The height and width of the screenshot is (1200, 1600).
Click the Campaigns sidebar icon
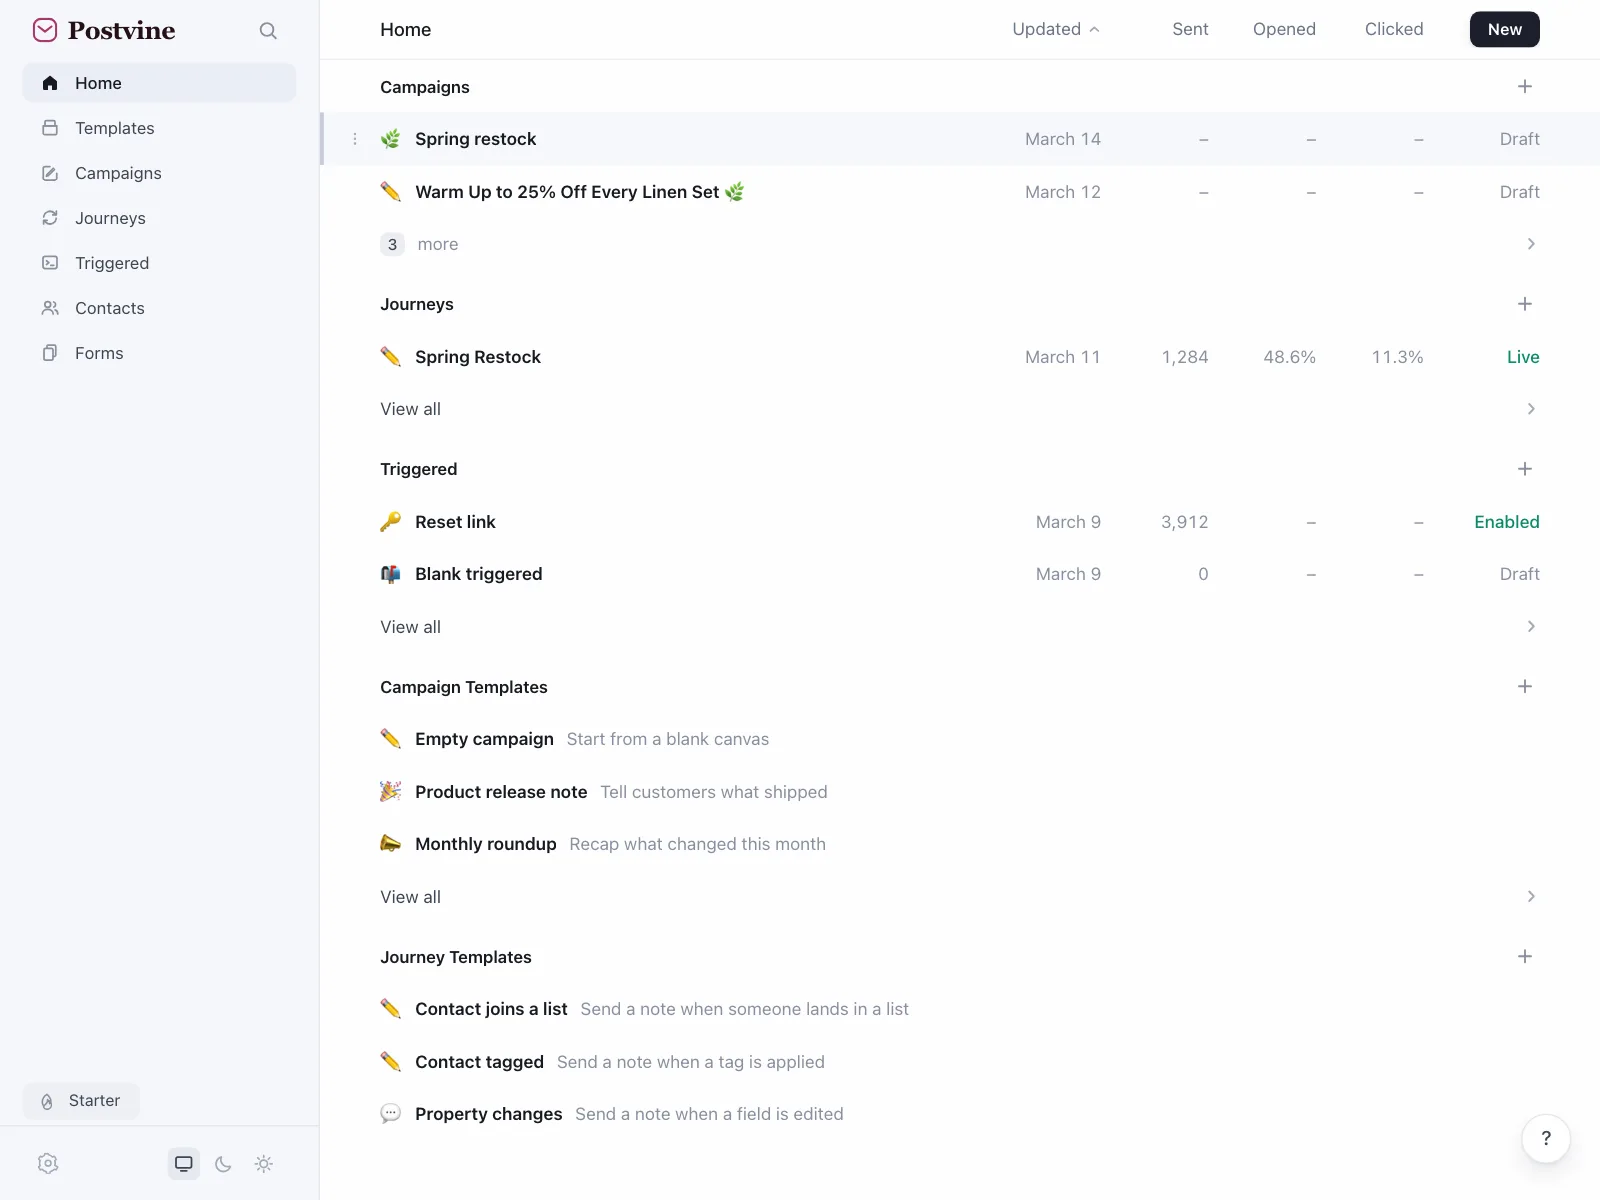coord(50,173)
